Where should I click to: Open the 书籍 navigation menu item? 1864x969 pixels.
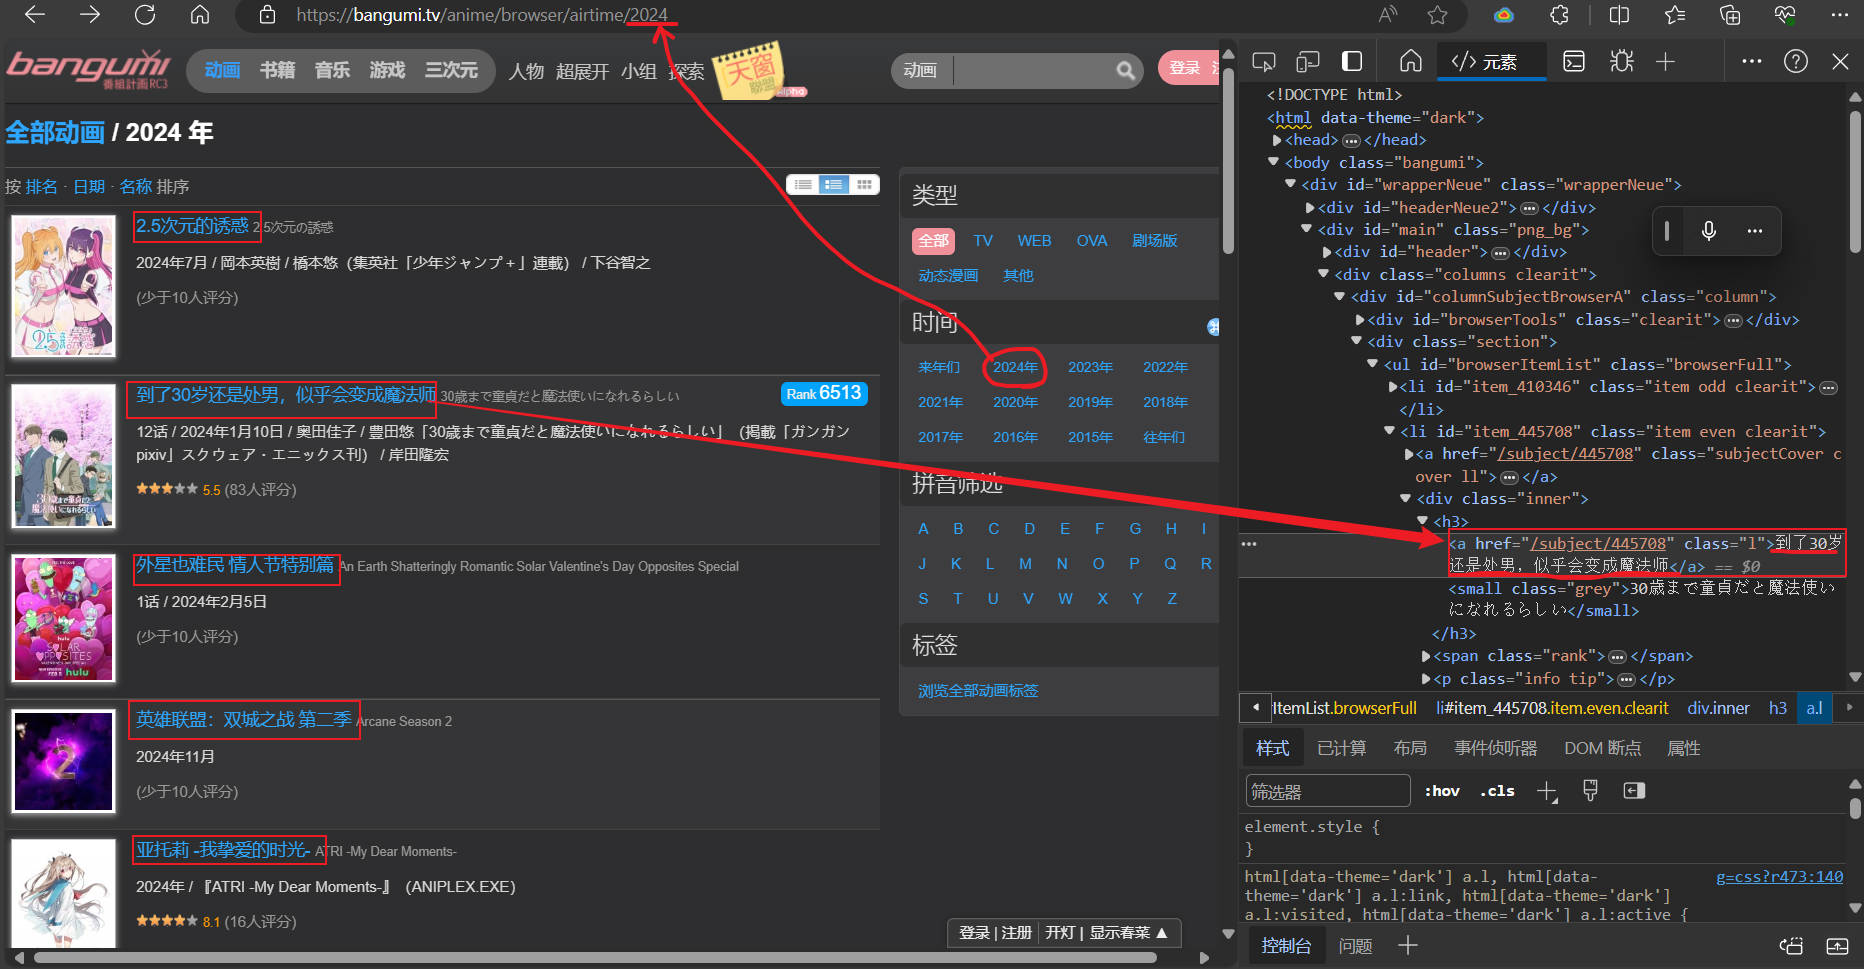(277, 70)
